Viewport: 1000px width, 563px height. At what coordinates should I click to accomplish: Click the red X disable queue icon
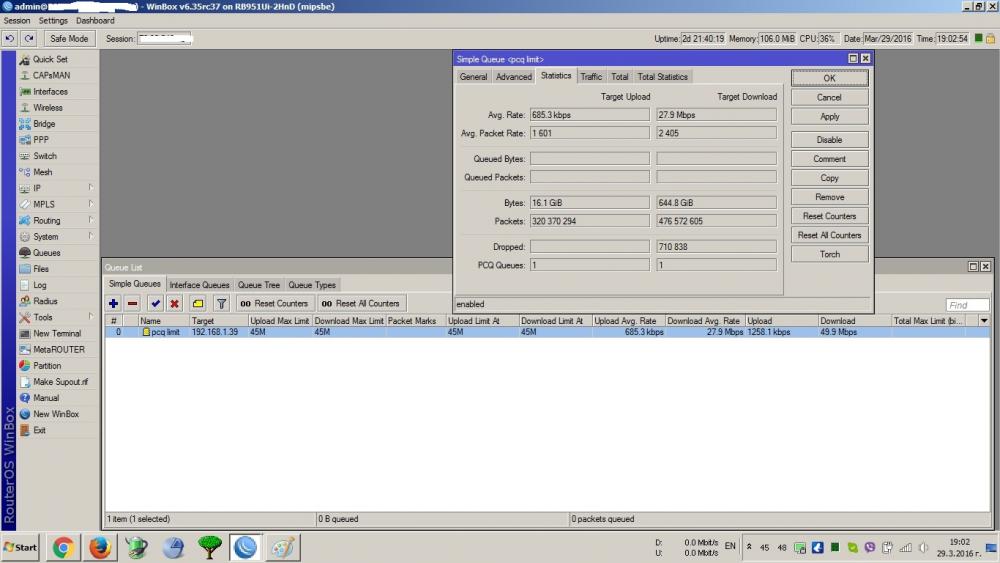(174, 303)
